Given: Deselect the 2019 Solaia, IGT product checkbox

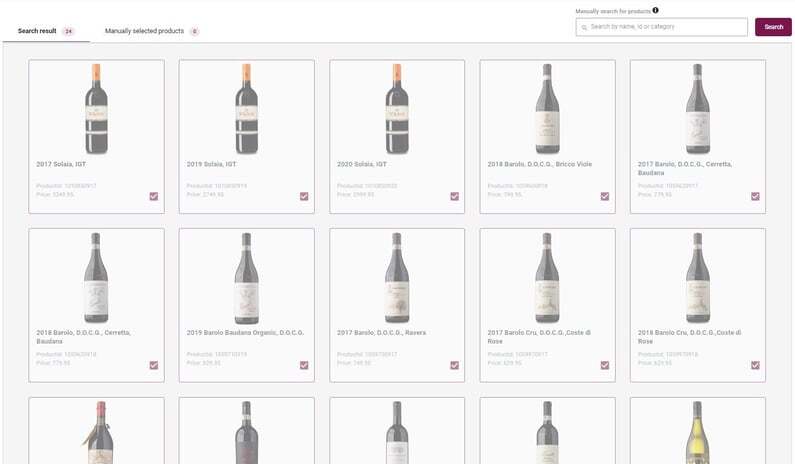Looking at the screenshot, I should [304, 196].
